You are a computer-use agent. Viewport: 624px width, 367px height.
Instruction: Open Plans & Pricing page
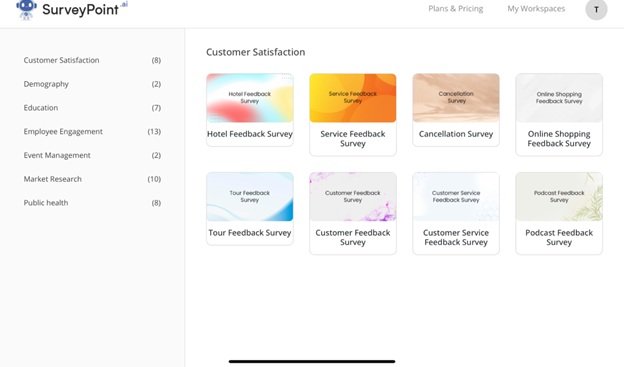point(456,9)
